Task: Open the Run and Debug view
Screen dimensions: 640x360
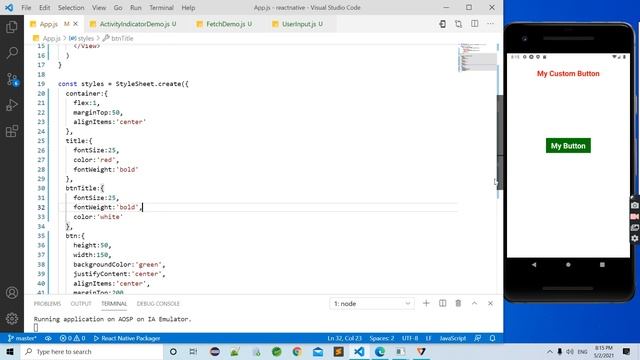Action: (12, 105)
